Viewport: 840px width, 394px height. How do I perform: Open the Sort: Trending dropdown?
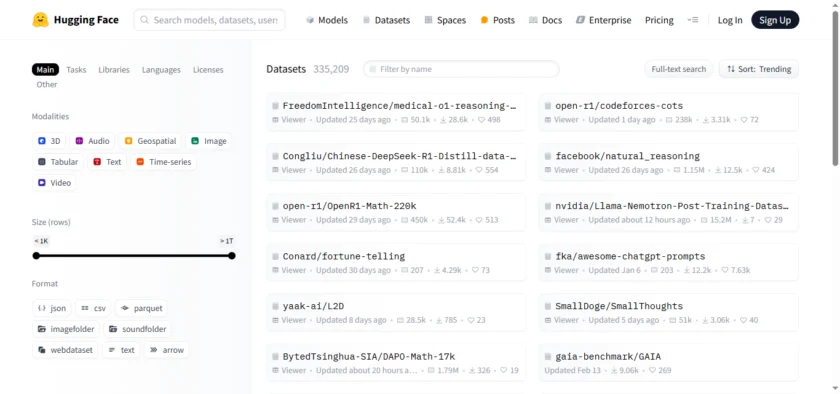point(759,69)
